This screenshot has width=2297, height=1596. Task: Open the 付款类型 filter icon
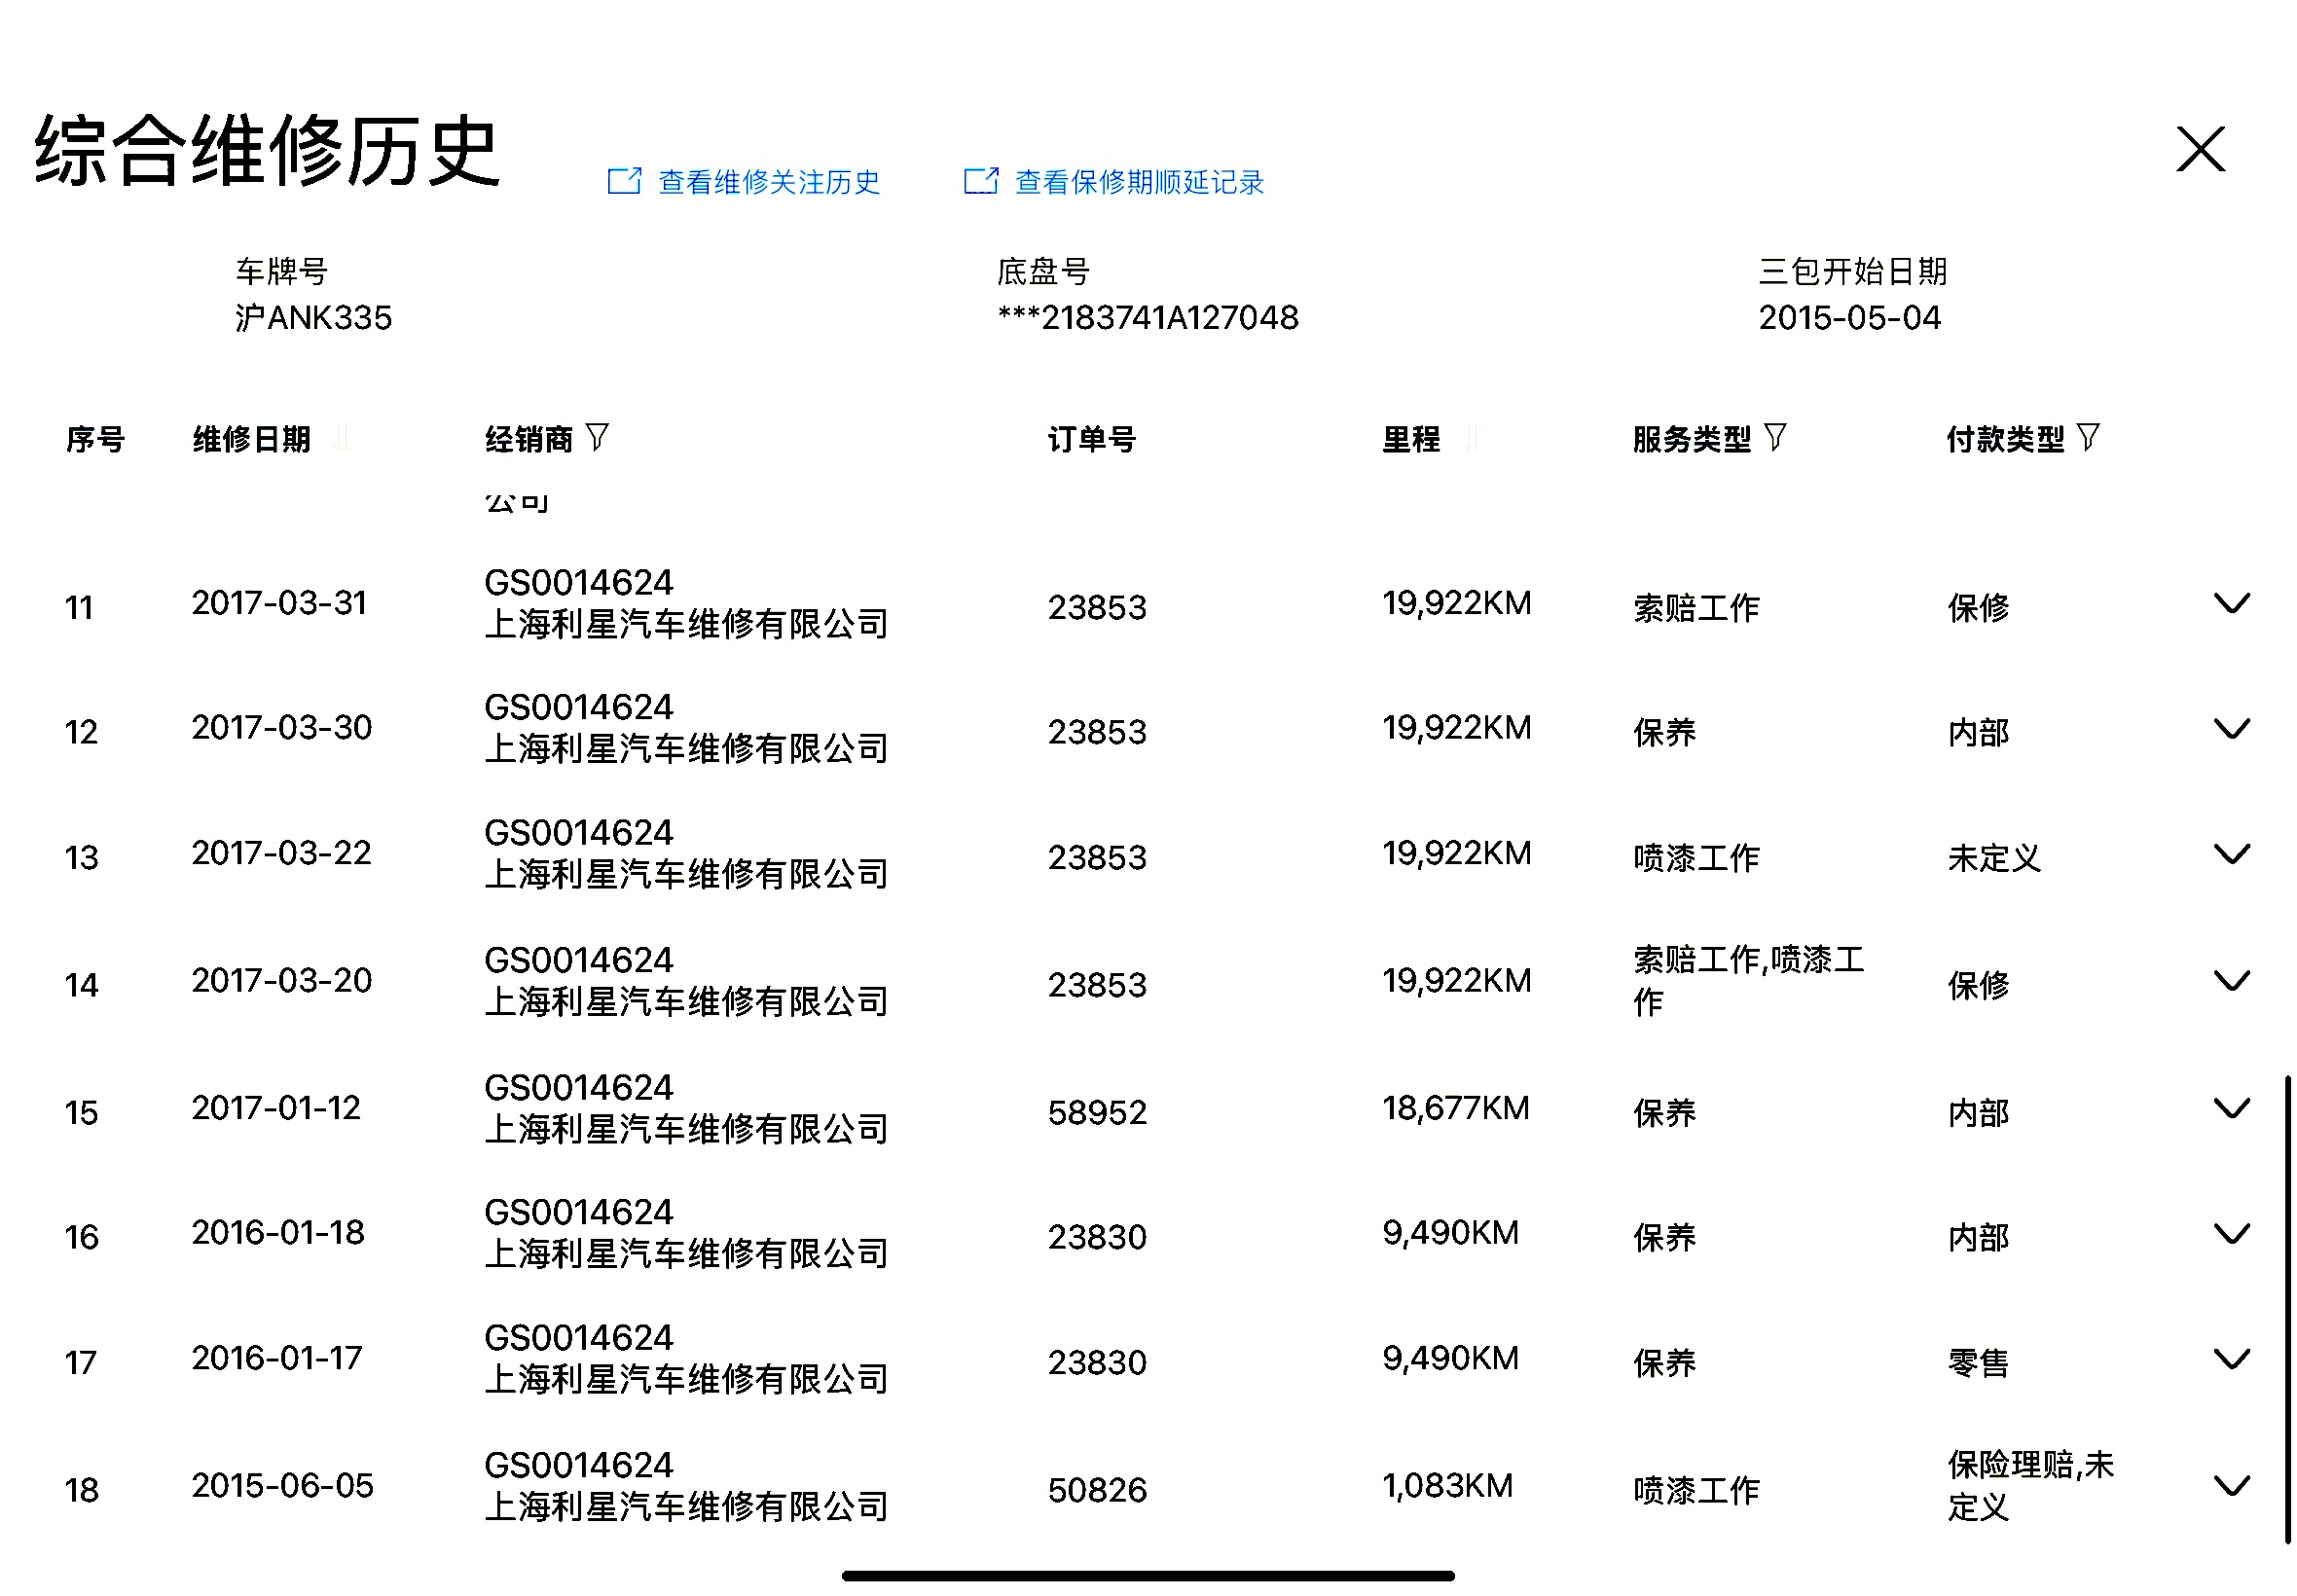pyautogui.click(x=2086, y=437)
